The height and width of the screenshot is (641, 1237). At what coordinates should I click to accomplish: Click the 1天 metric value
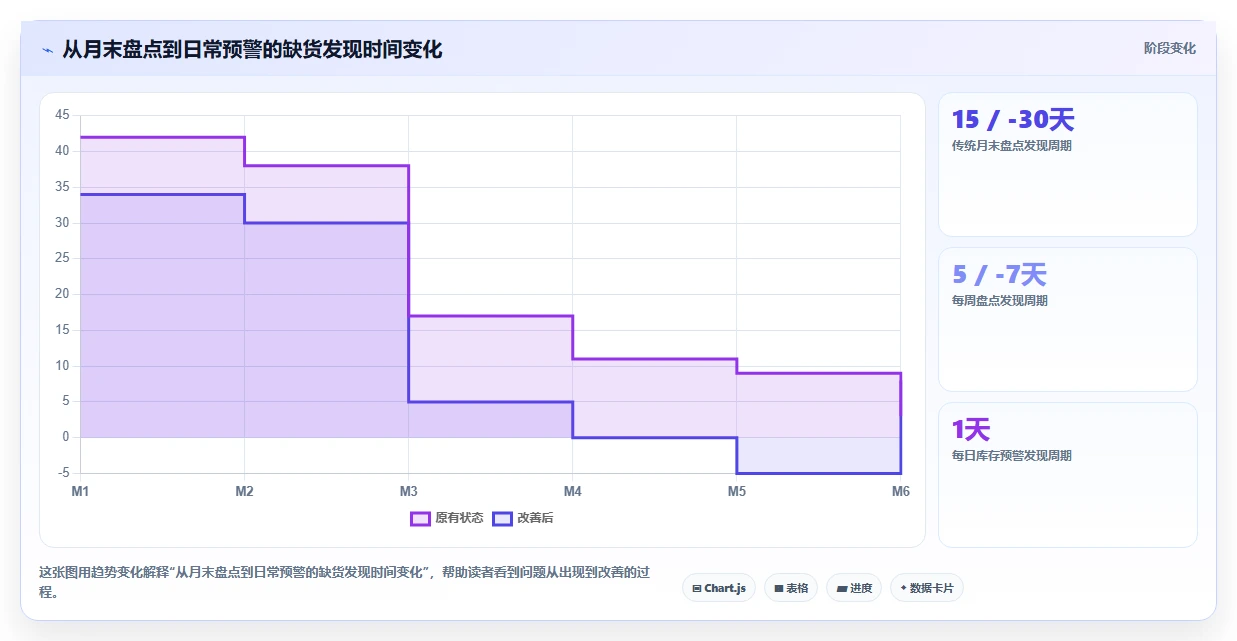(971, 430)
